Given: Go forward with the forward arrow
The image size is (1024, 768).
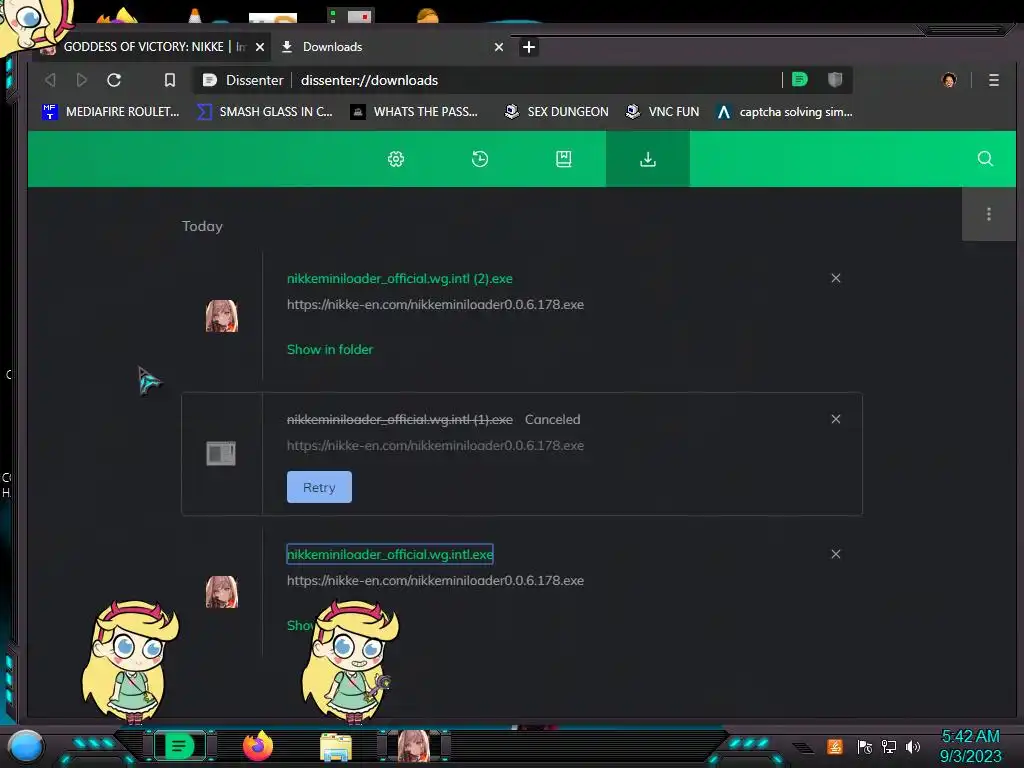Looking at the screenshot, I should [82, 80].
